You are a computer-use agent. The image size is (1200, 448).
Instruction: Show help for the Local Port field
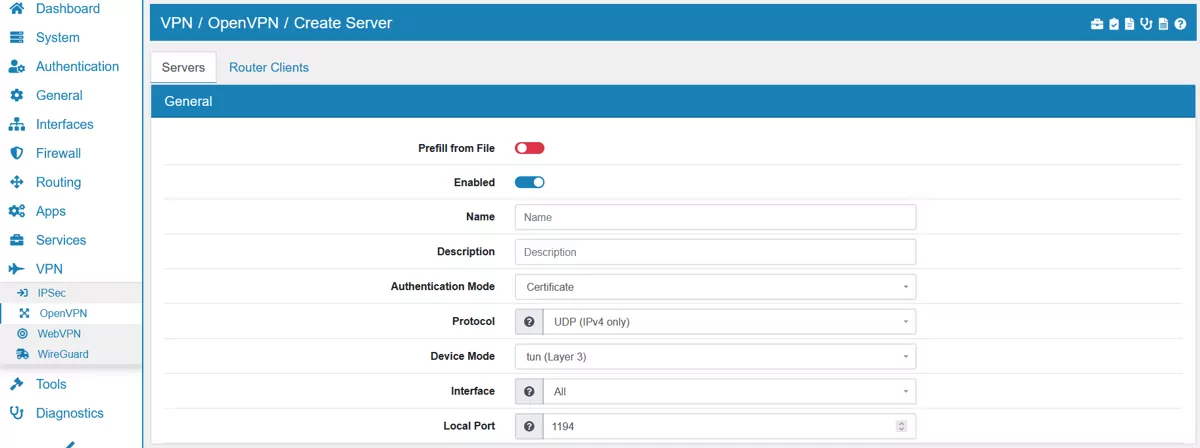pos(529,426)
